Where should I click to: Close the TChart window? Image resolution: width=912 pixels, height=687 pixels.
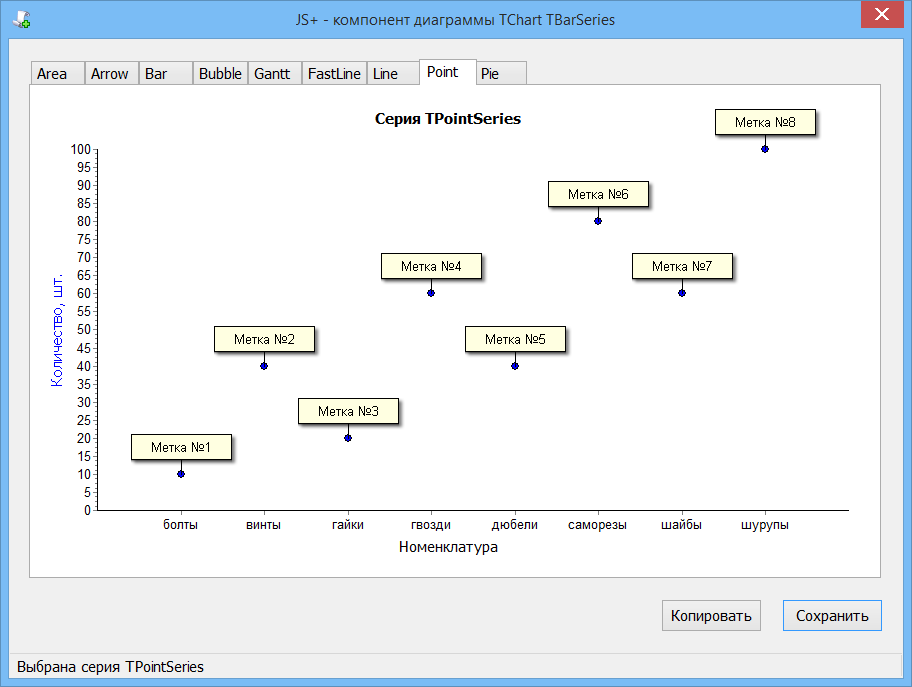881,14
